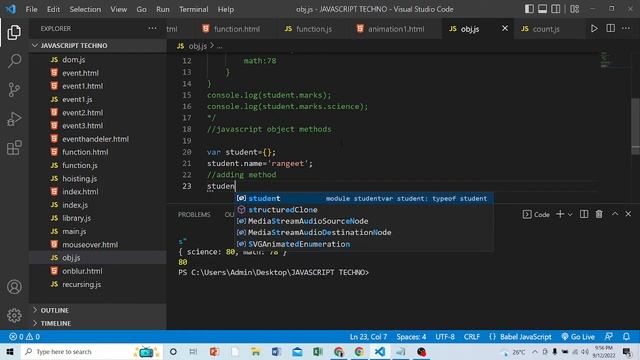Select obj.js file in the explorer

(98, 258)
